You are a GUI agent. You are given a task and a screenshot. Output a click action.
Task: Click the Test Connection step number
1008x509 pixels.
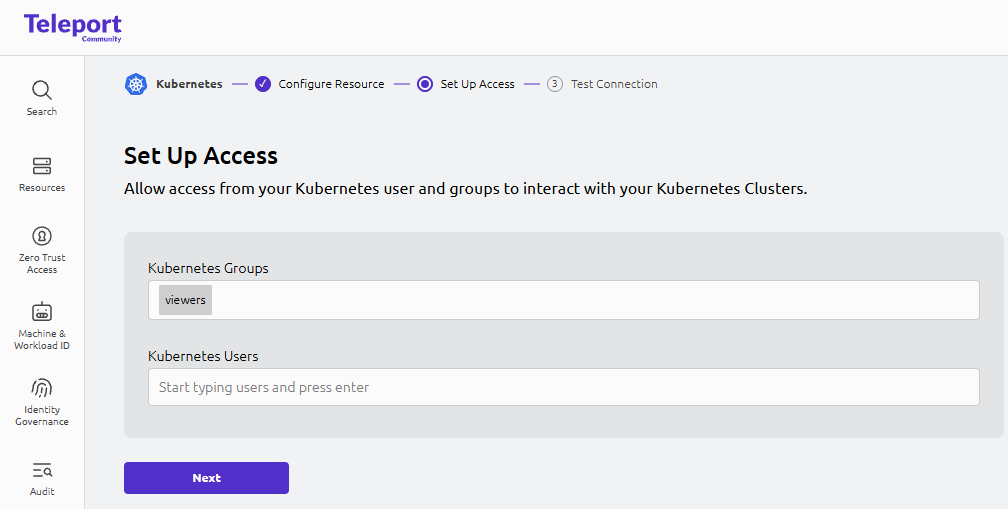click(x=555, y=84)
